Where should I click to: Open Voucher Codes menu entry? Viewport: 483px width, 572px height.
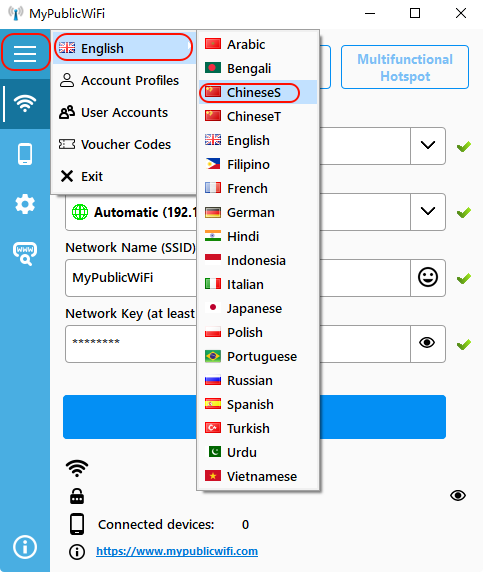coord(124,144)
